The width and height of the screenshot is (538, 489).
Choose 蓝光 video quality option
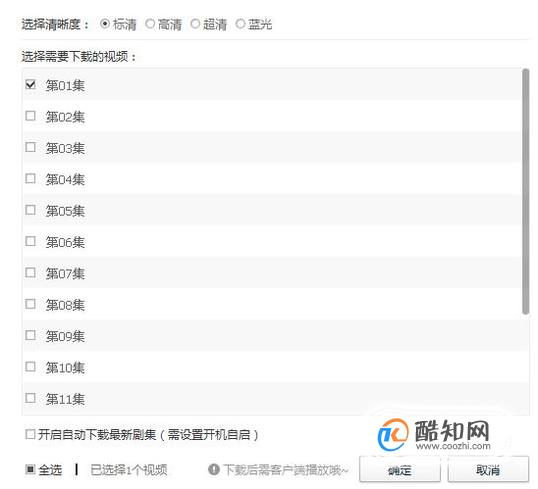(241, 24)
